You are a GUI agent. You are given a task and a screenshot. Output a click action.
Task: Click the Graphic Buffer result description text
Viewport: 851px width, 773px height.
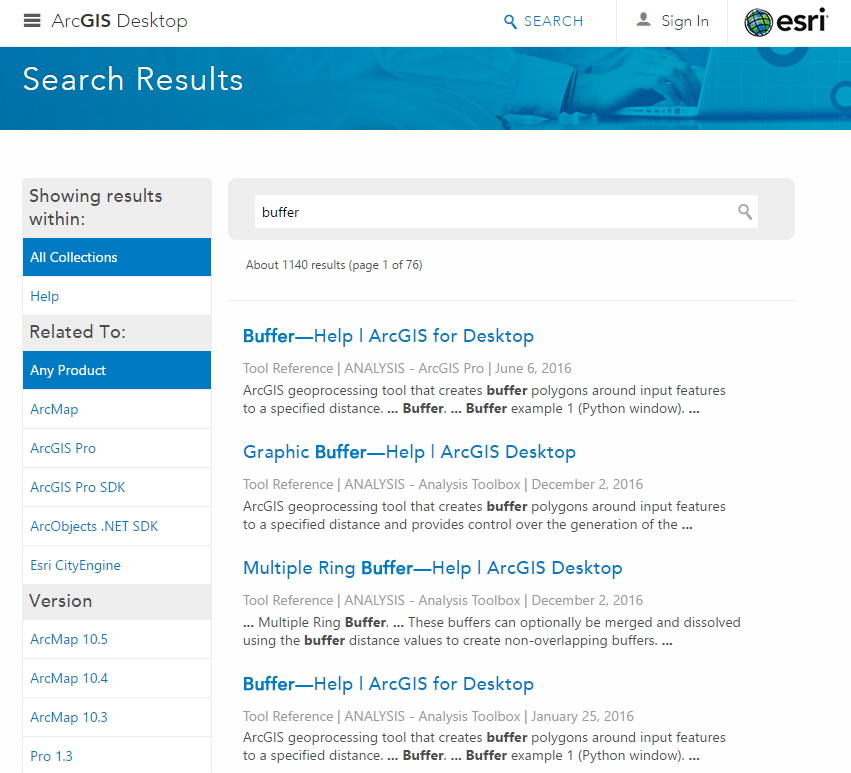click(484, 516)
